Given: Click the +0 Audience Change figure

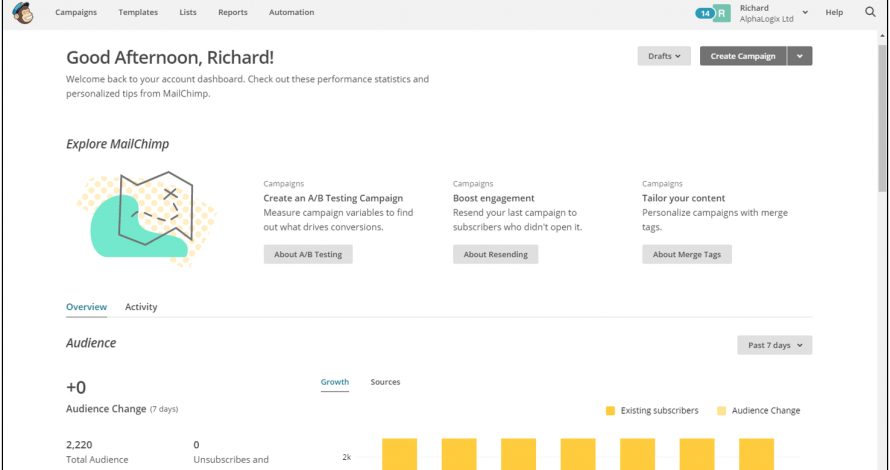Looking at the screenshot, I should 76,387.
